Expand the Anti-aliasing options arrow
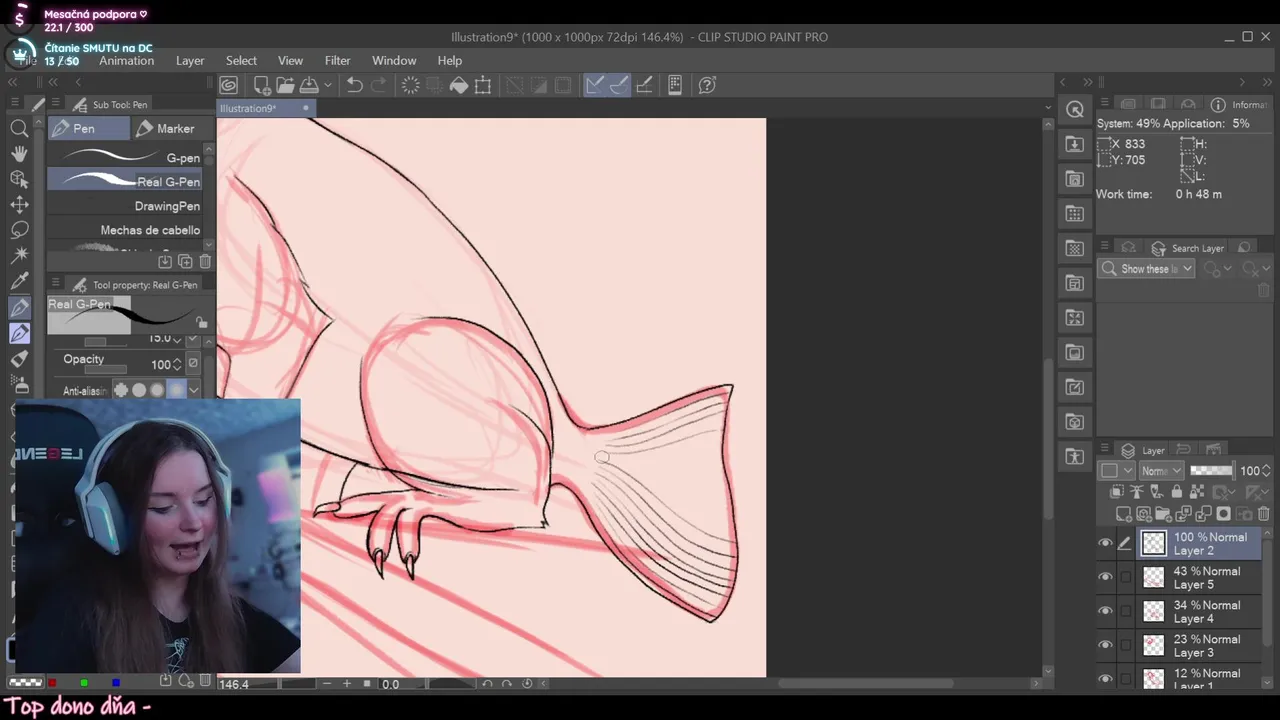The image size is (1280, 720). coord(194,391)
